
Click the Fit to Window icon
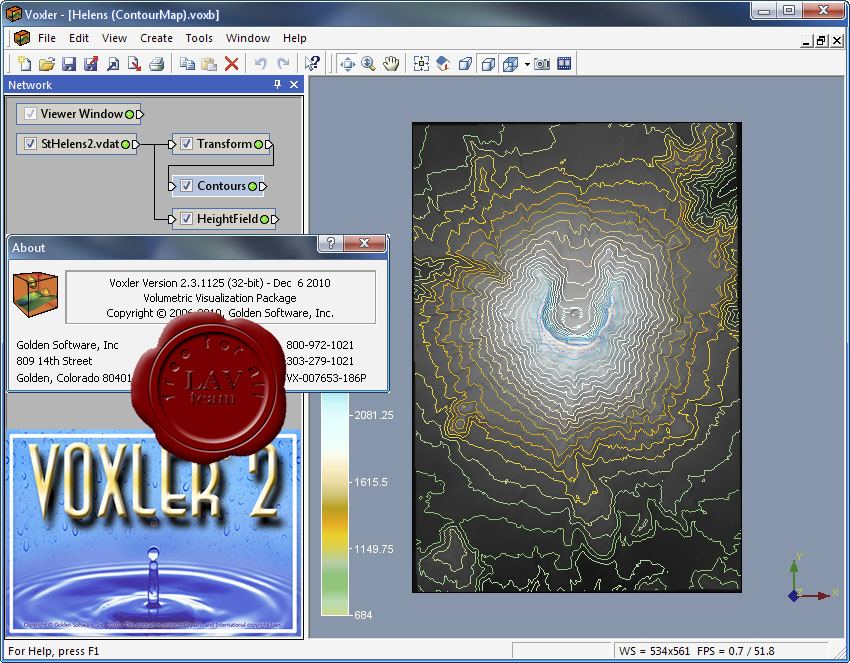tap(421, 64)
